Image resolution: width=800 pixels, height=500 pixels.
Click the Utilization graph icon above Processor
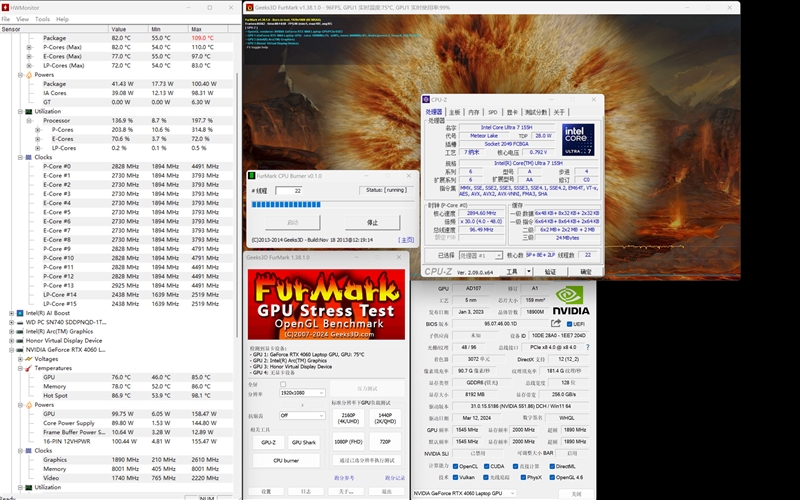pos(29,111)
